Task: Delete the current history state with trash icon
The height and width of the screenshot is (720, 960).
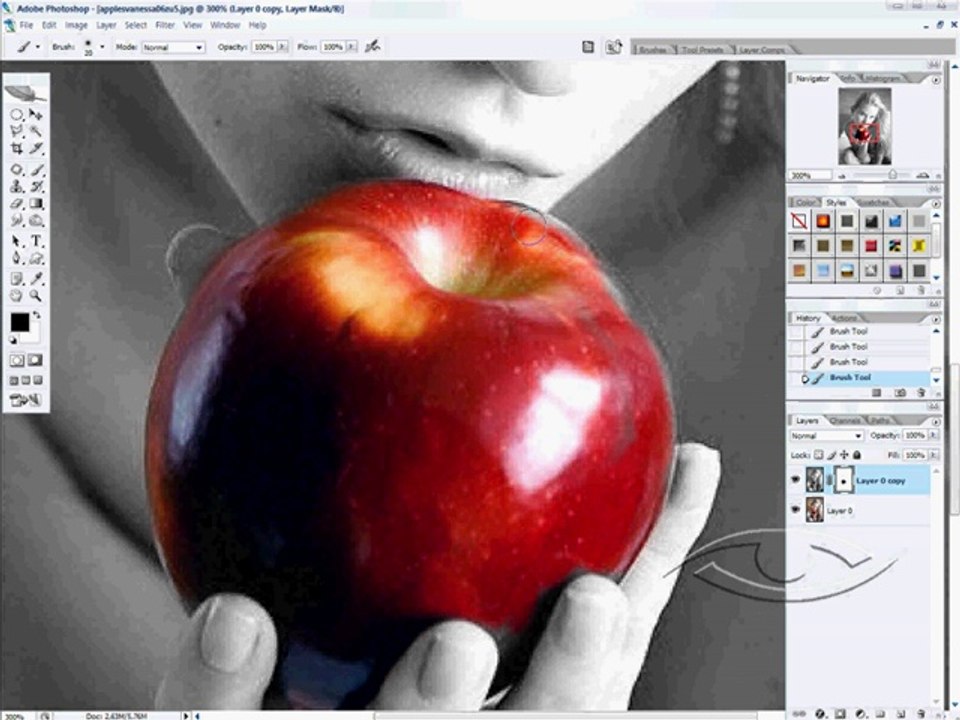Action: pyautogui.click(x=921, y=392)
